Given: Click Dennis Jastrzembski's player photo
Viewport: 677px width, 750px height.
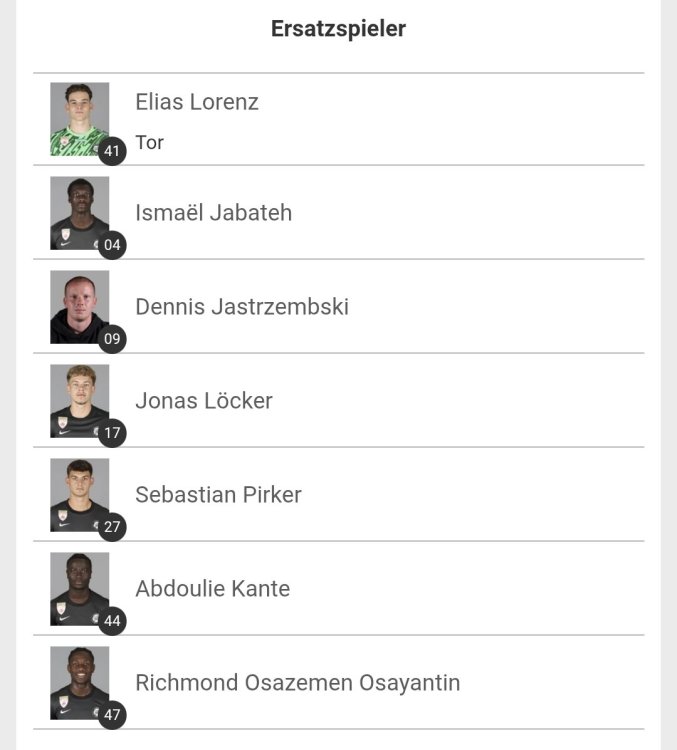Looking at the screenshot, I should coord(79,306).
